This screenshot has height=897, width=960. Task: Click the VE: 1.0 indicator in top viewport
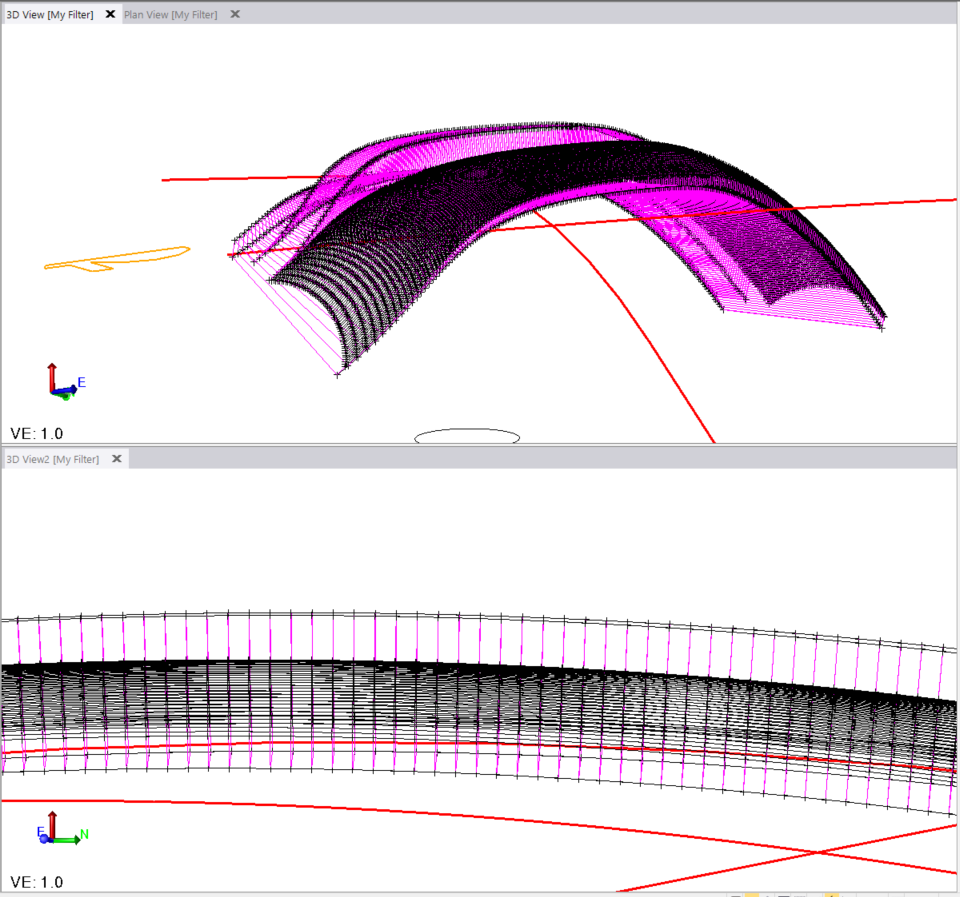coord(36,433)
